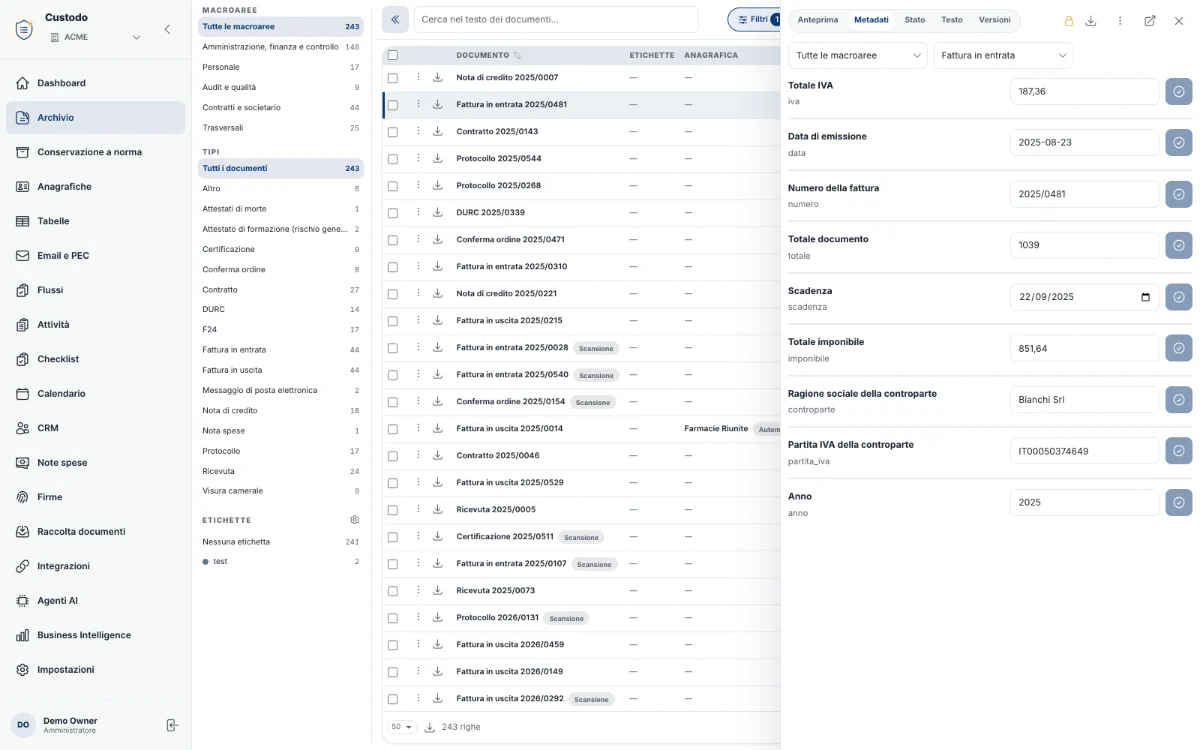This screenshot has width=1200, height=750.
Task: Tick the select-all checkbox in the table header
Action: [393, 55]
